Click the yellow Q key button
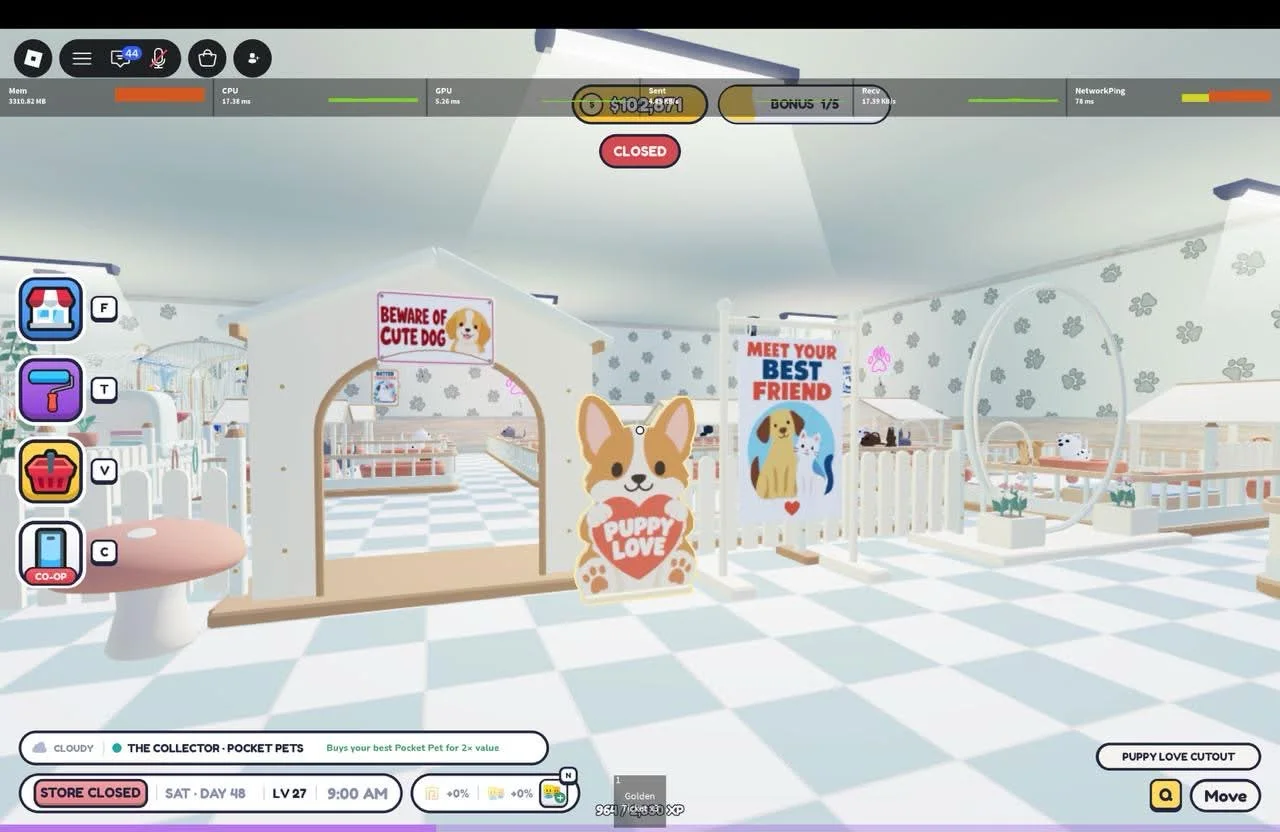This screenshot has height=832, width=1280. pos(1166,796)
